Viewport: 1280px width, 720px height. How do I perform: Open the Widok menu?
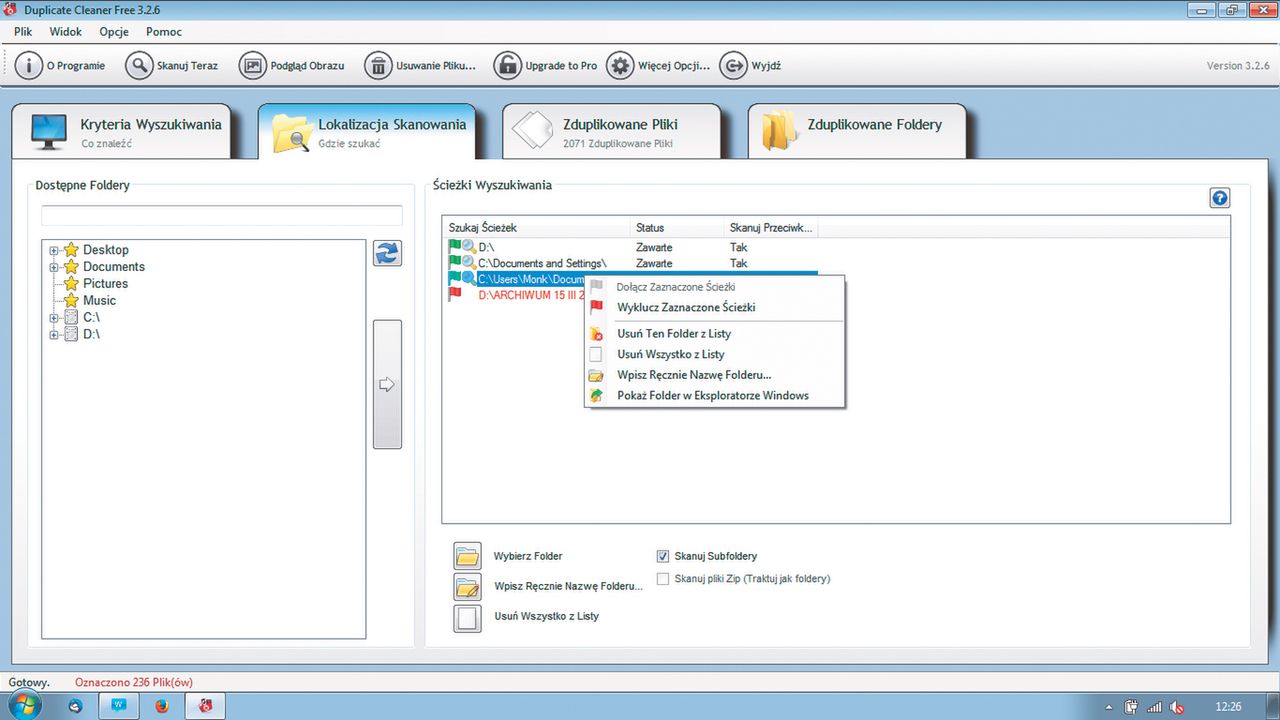point(66,32)
